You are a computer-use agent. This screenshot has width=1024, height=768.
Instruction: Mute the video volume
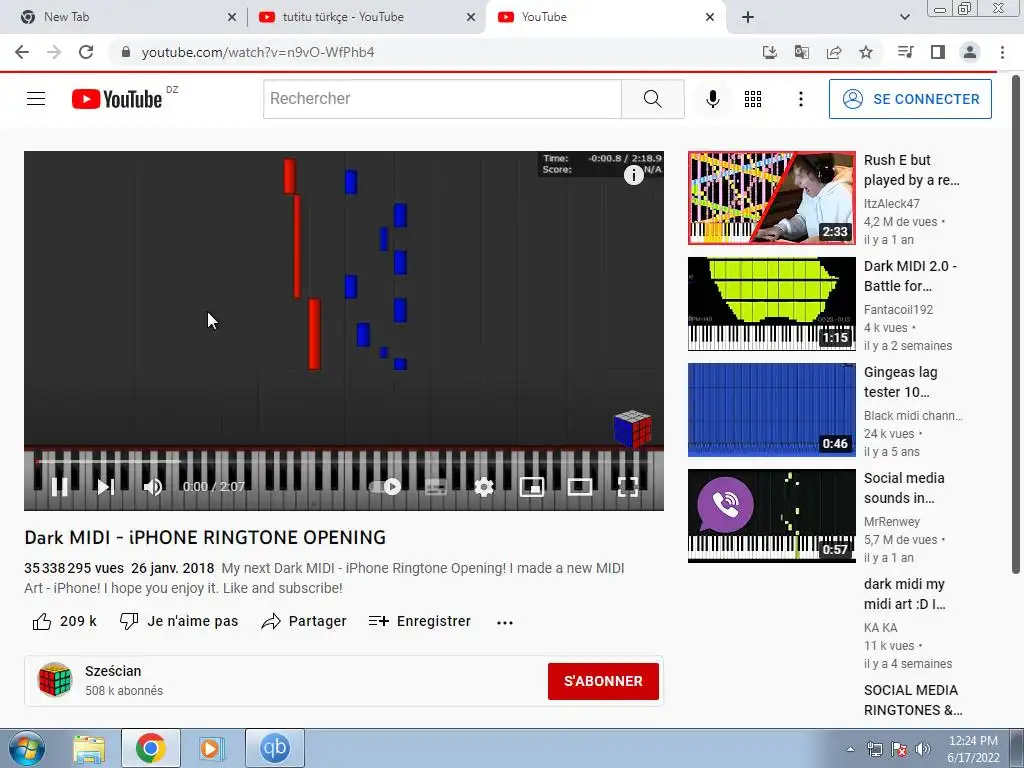(x=153, y=487)
